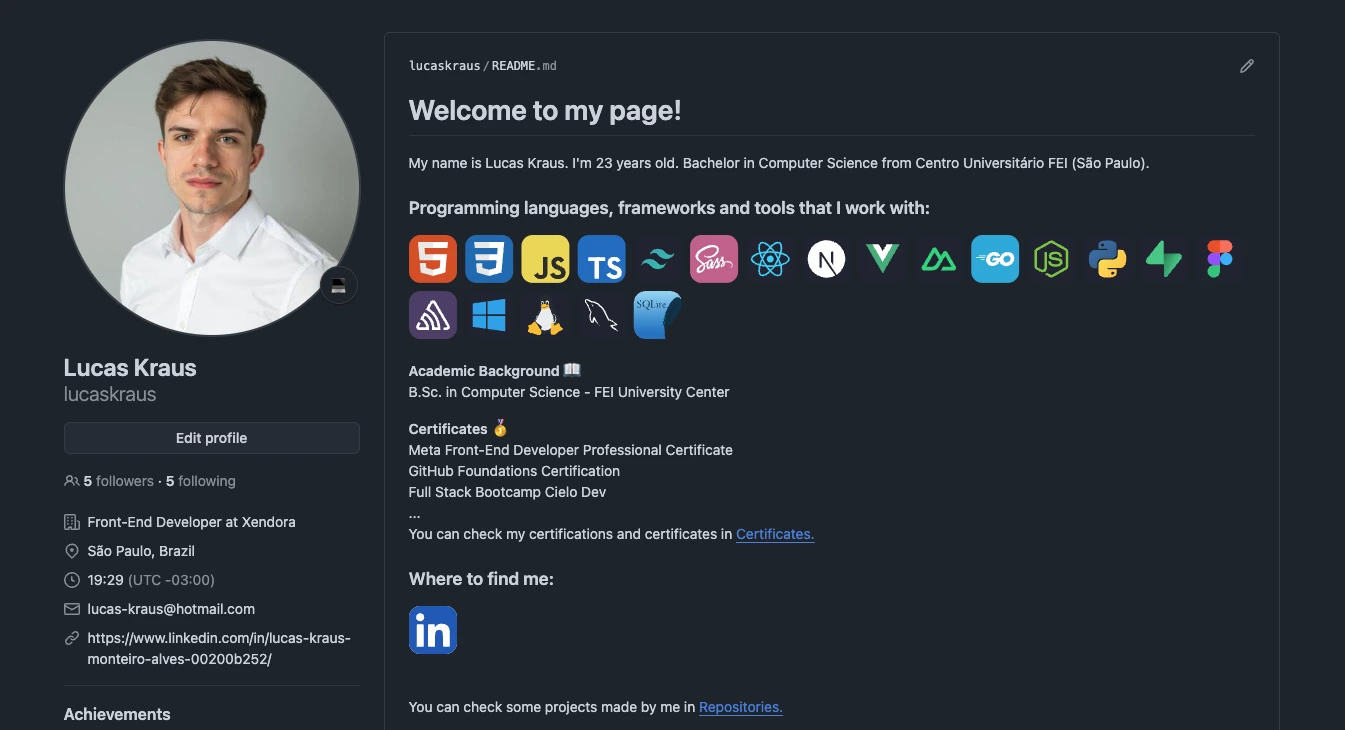Open the LinkedIn profile icon

pyautogui.click(x=432, y=630)
